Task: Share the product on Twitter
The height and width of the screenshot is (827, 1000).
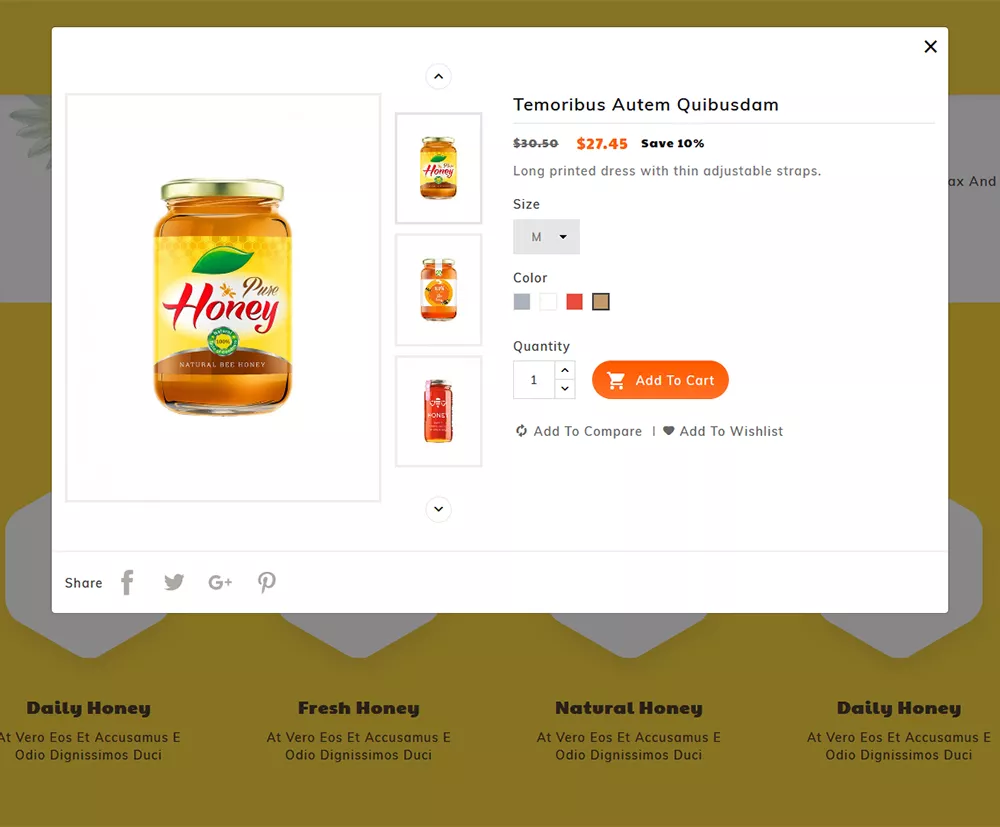Action: 173,582
